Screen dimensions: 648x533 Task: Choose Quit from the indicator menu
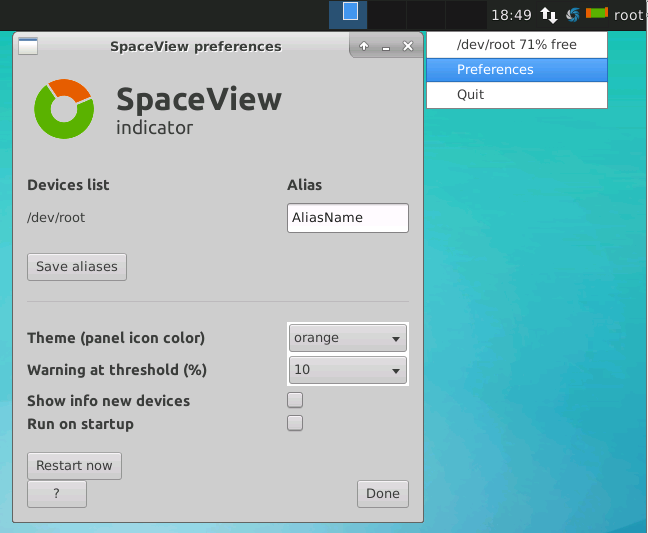coord(517,95)
